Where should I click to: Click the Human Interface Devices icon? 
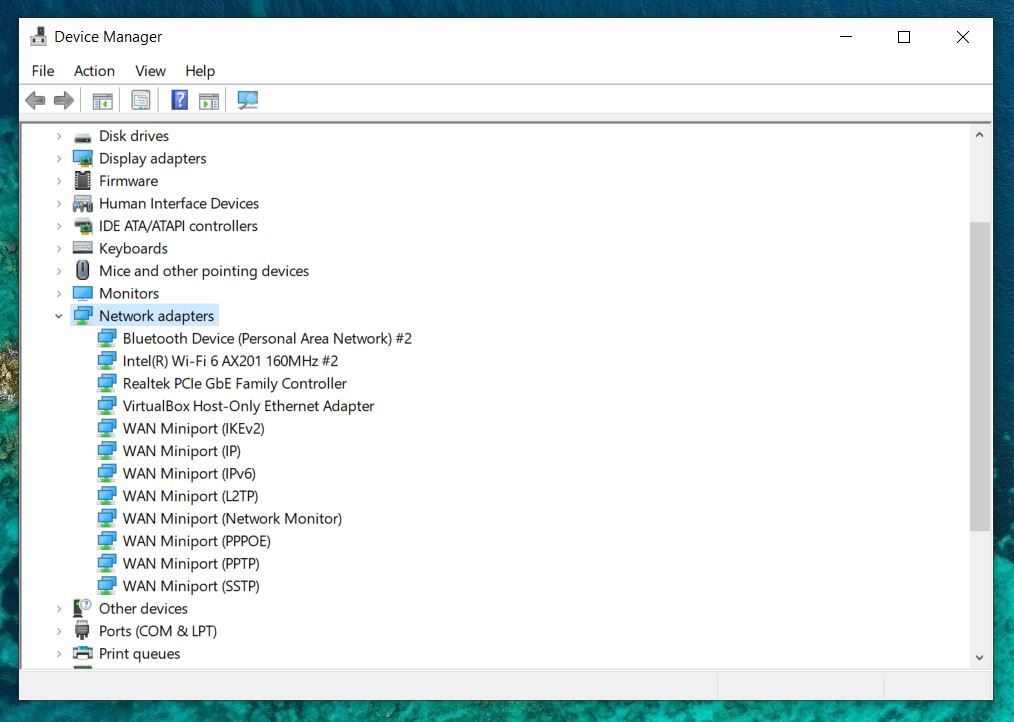[x=83, y=204]
